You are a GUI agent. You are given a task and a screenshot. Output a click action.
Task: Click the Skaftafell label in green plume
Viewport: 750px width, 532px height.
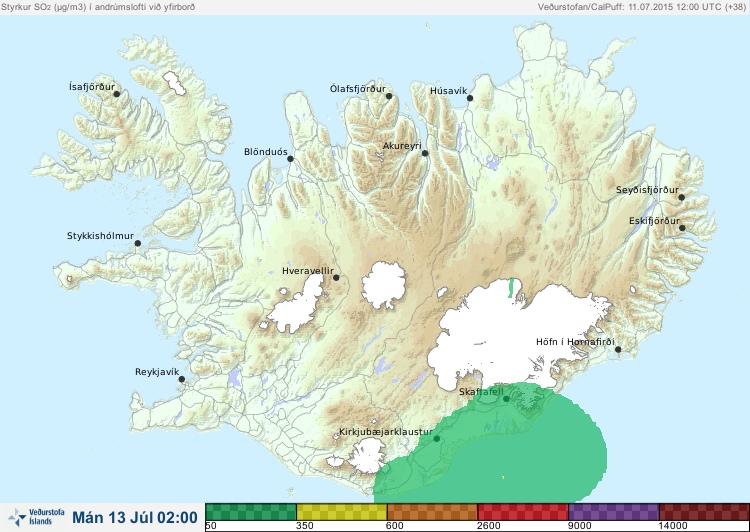[481, 392]
